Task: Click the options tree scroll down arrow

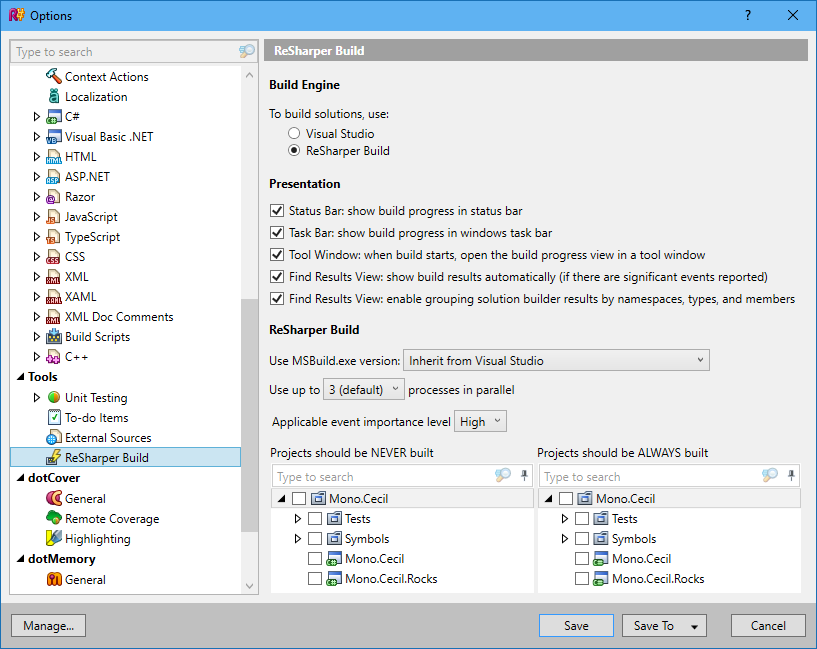Action: point(250,586)
